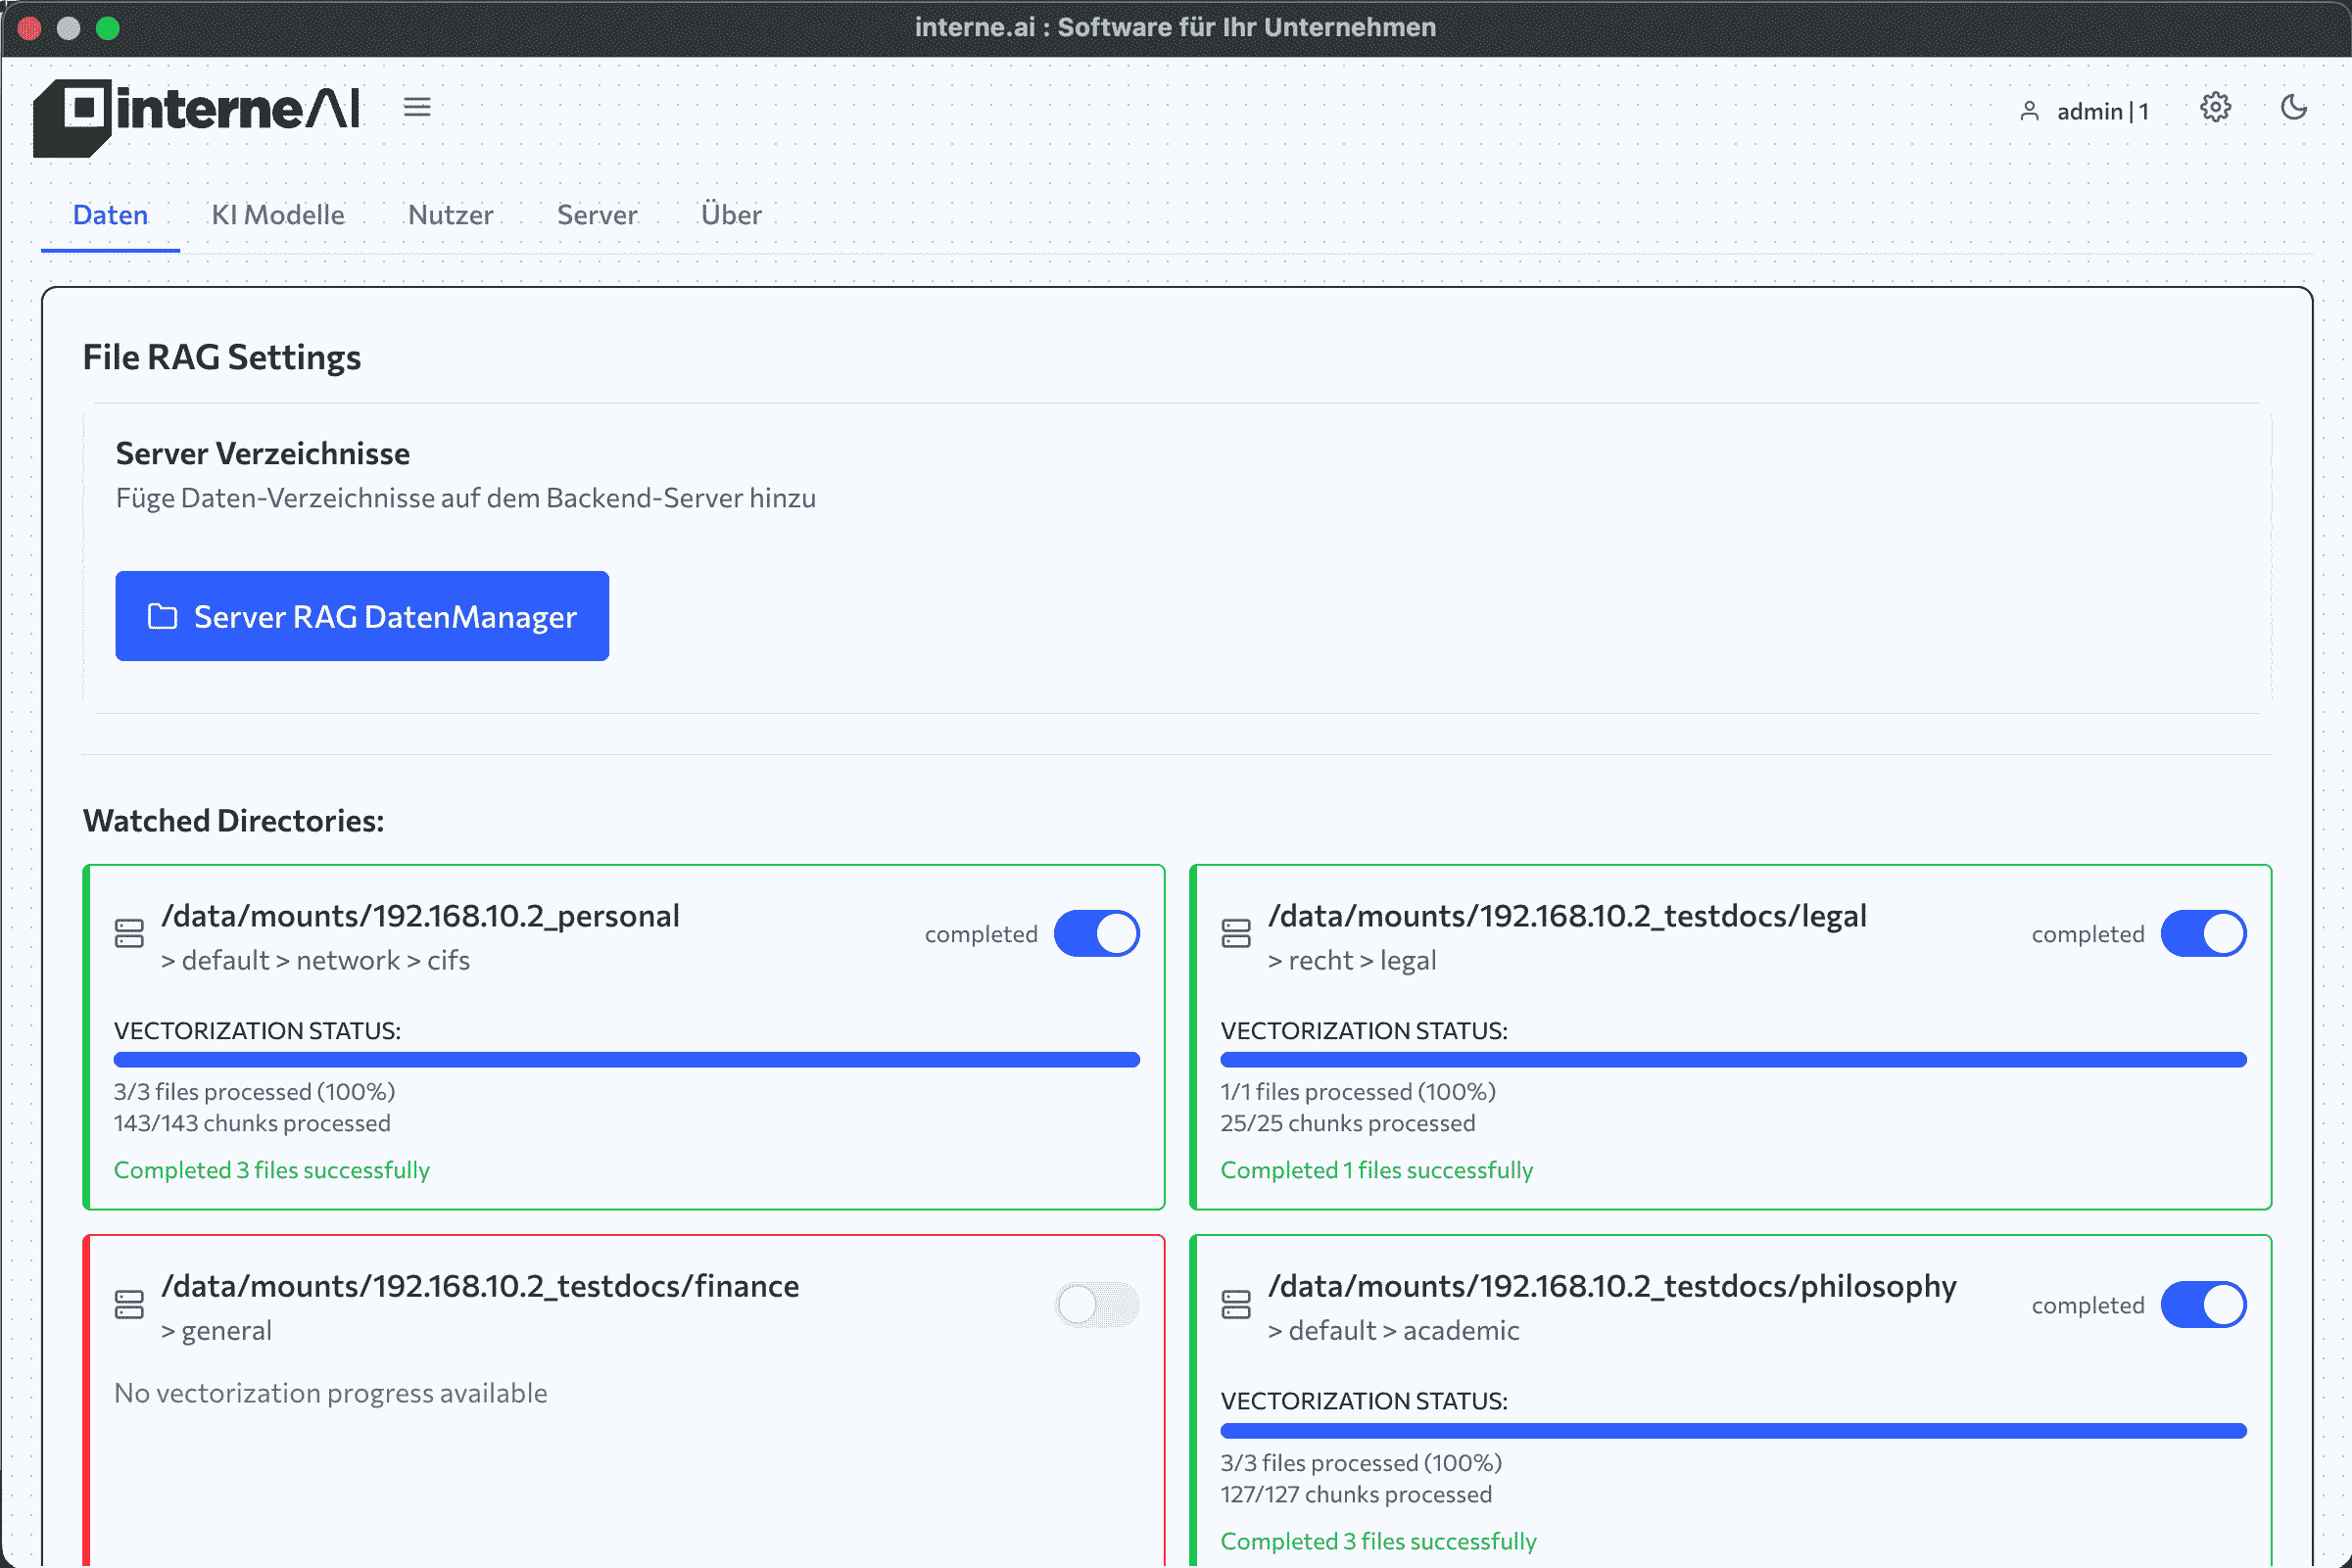This screenshot has height=1568, width=2352.
Task: Click server icon for philosophy directory
Action: [x=1236, y=1304]
